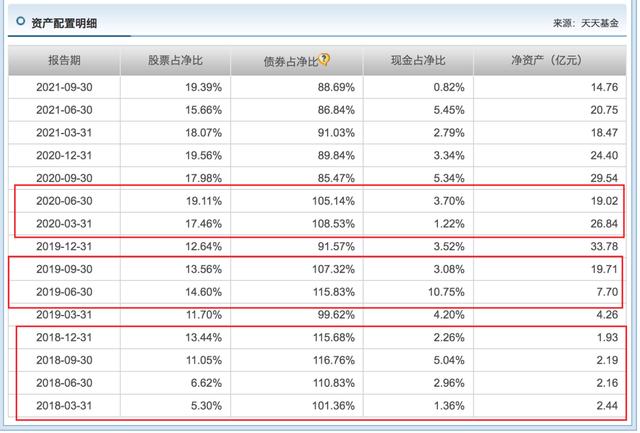This screenshot has width=640, height=433.
Task: Select the 2020-03-31 report date cell
Action: (x=64, y=224)
